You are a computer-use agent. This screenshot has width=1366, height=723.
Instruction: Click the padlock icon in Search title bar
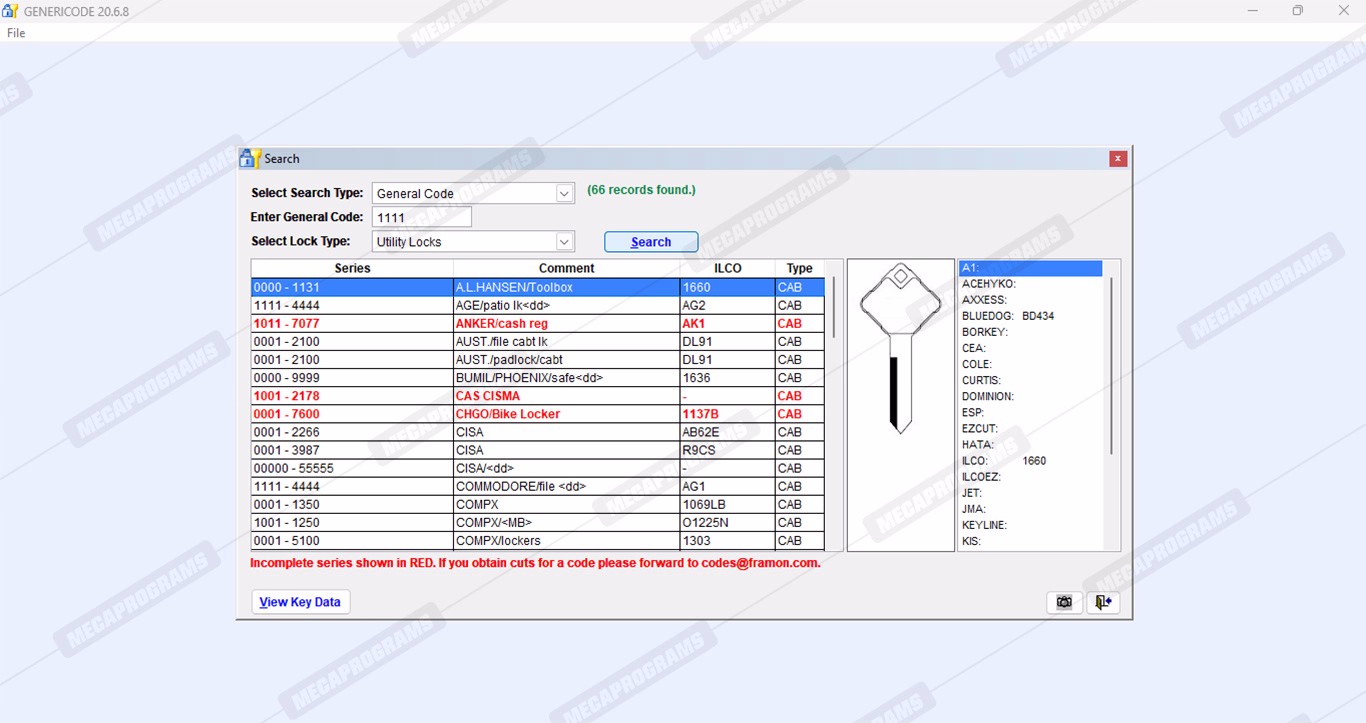(249, 158)
